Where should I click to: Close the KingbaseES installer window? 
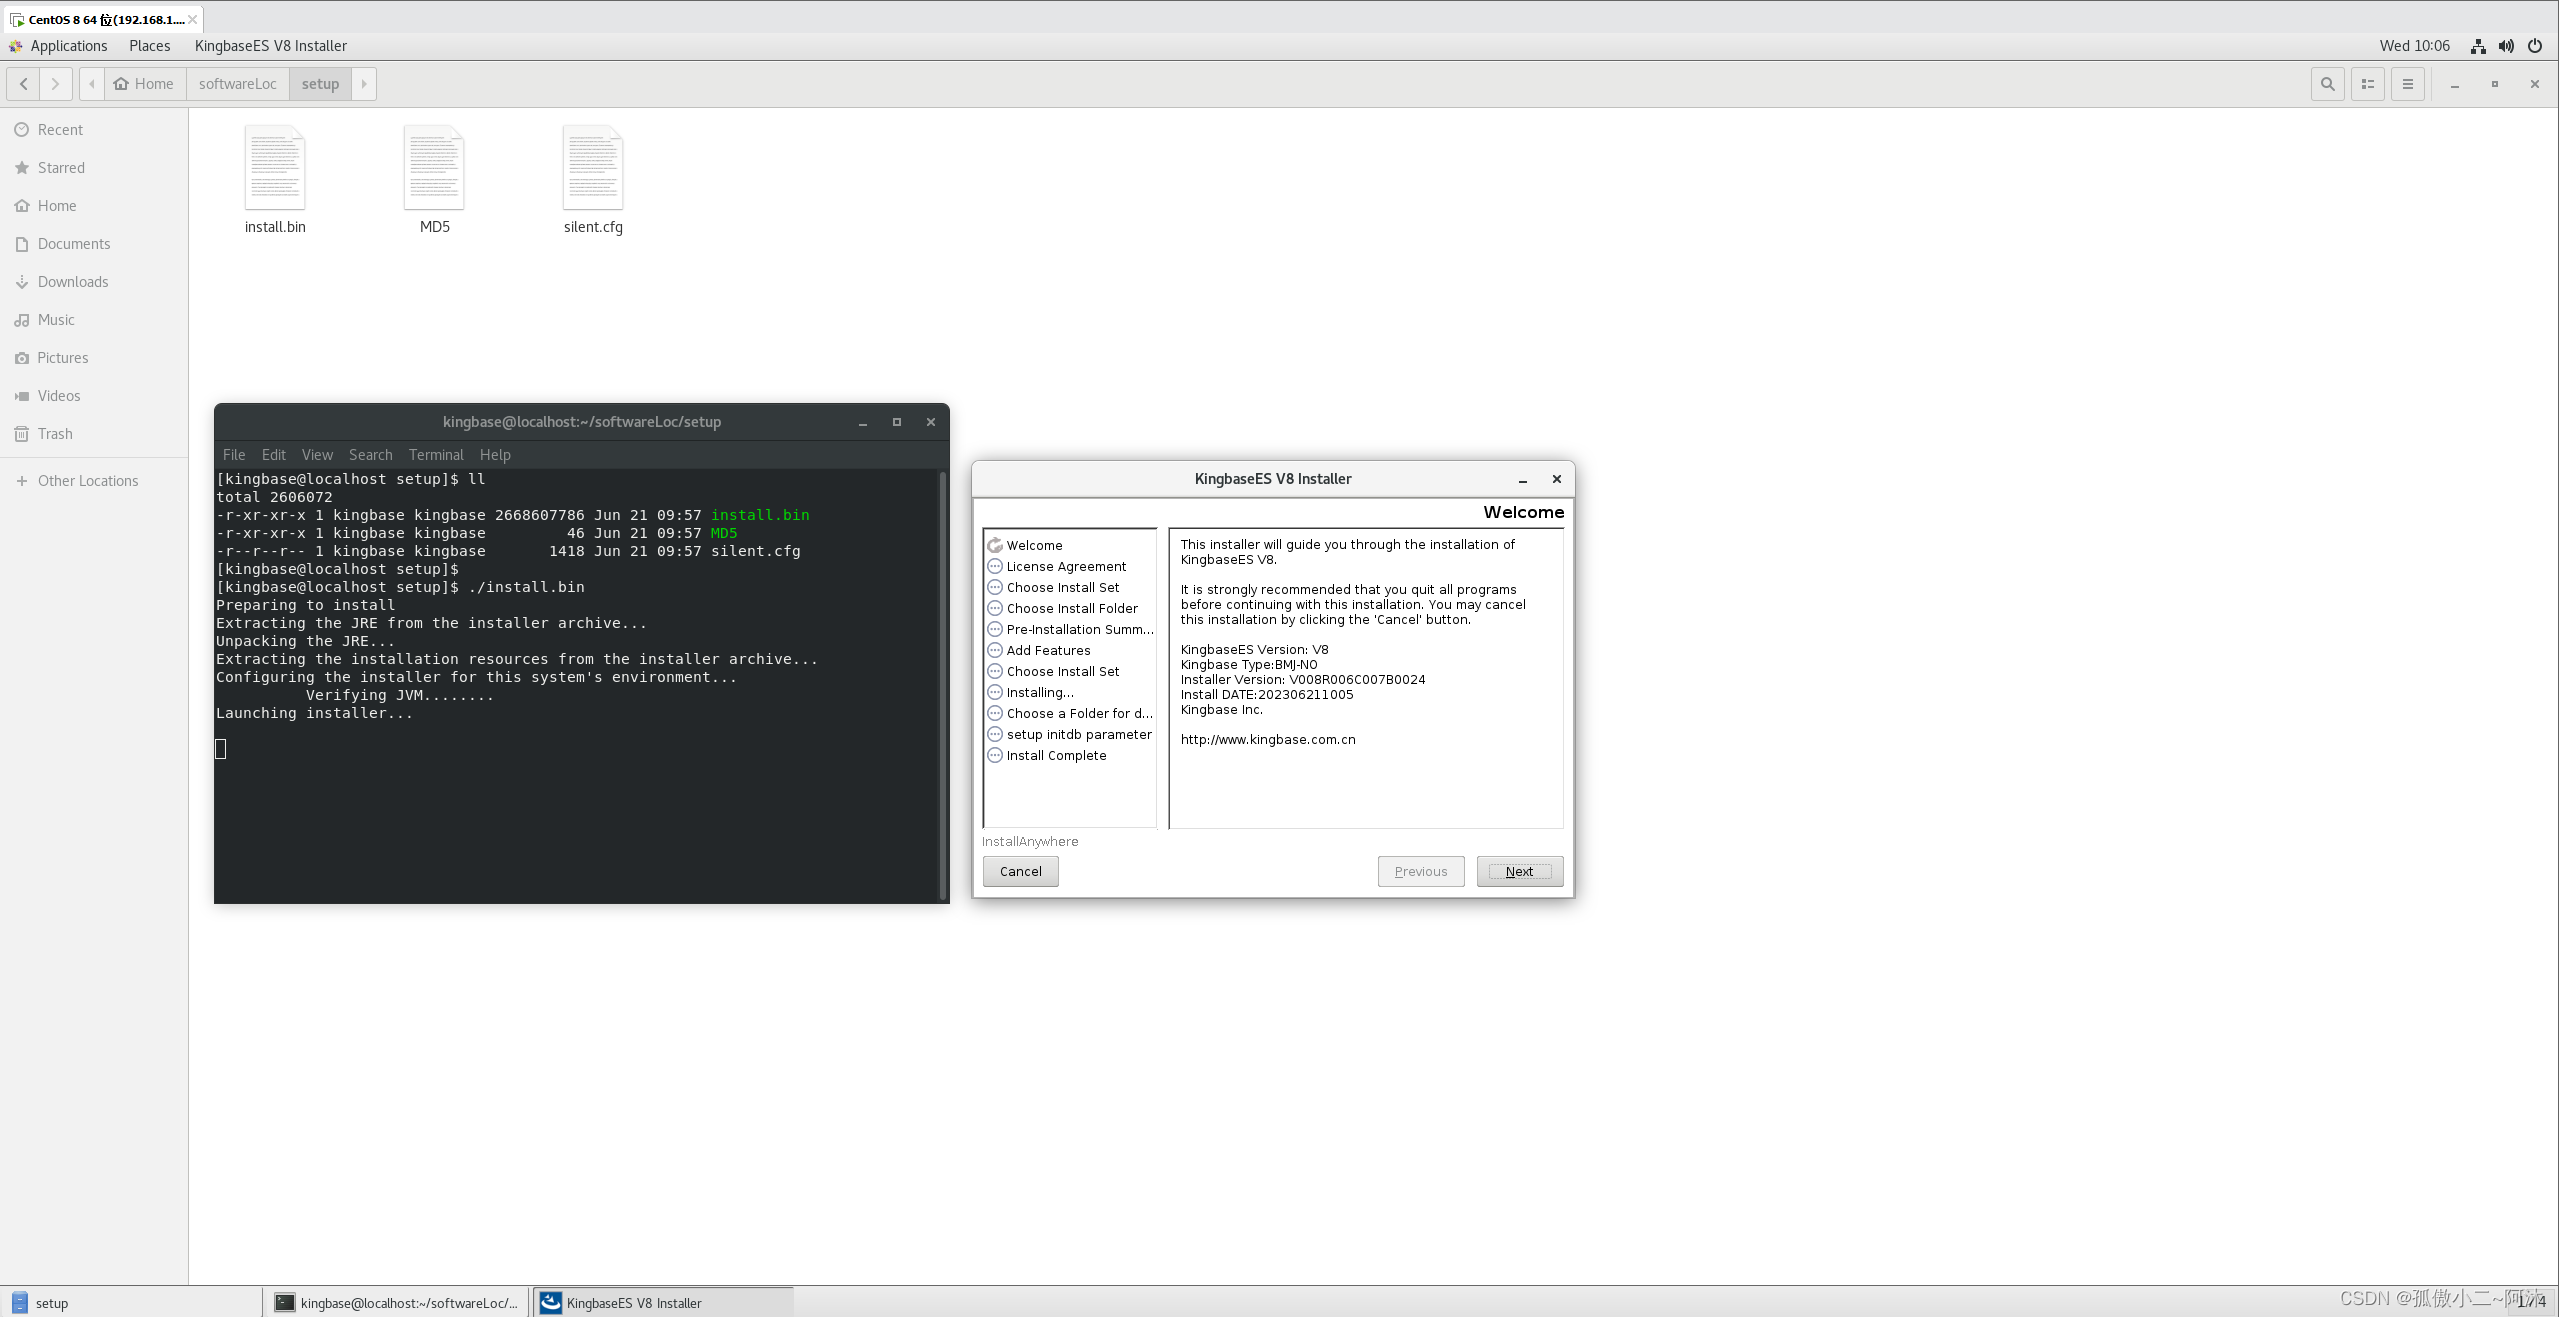tap(1556, 479)
